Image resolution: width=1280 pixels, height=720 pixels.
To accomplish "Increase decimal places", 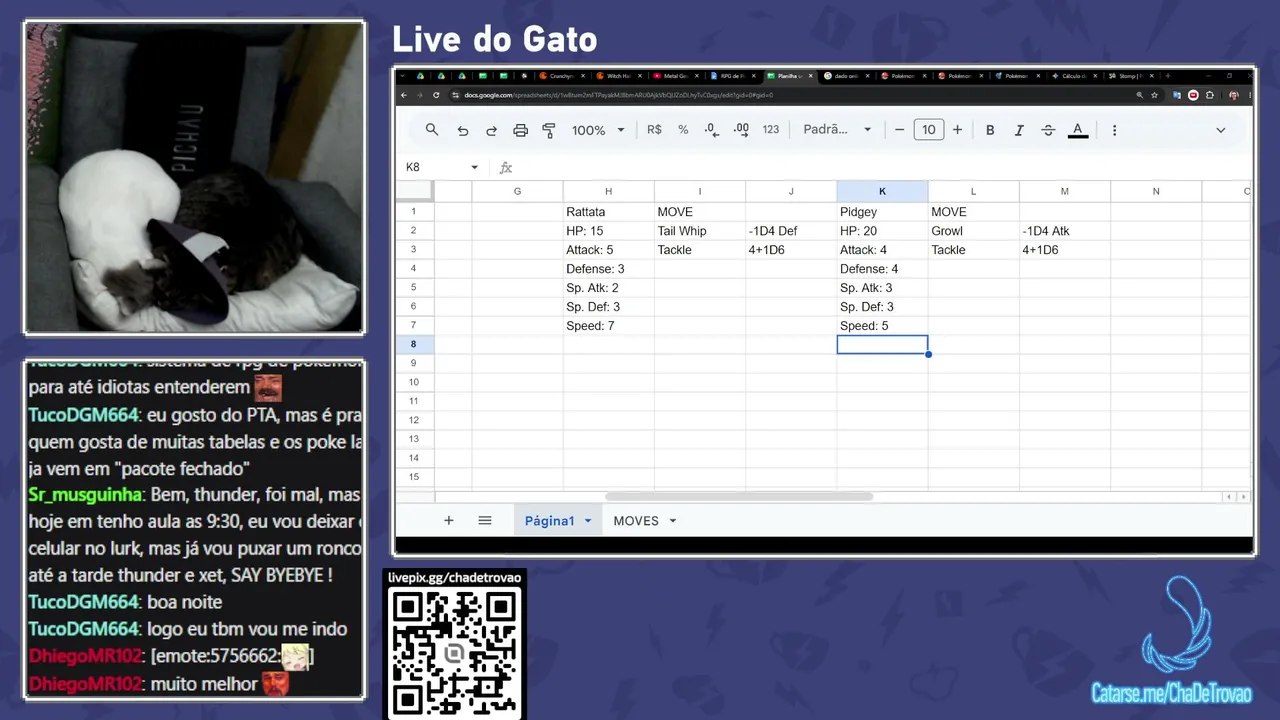I will coord(741,130).
